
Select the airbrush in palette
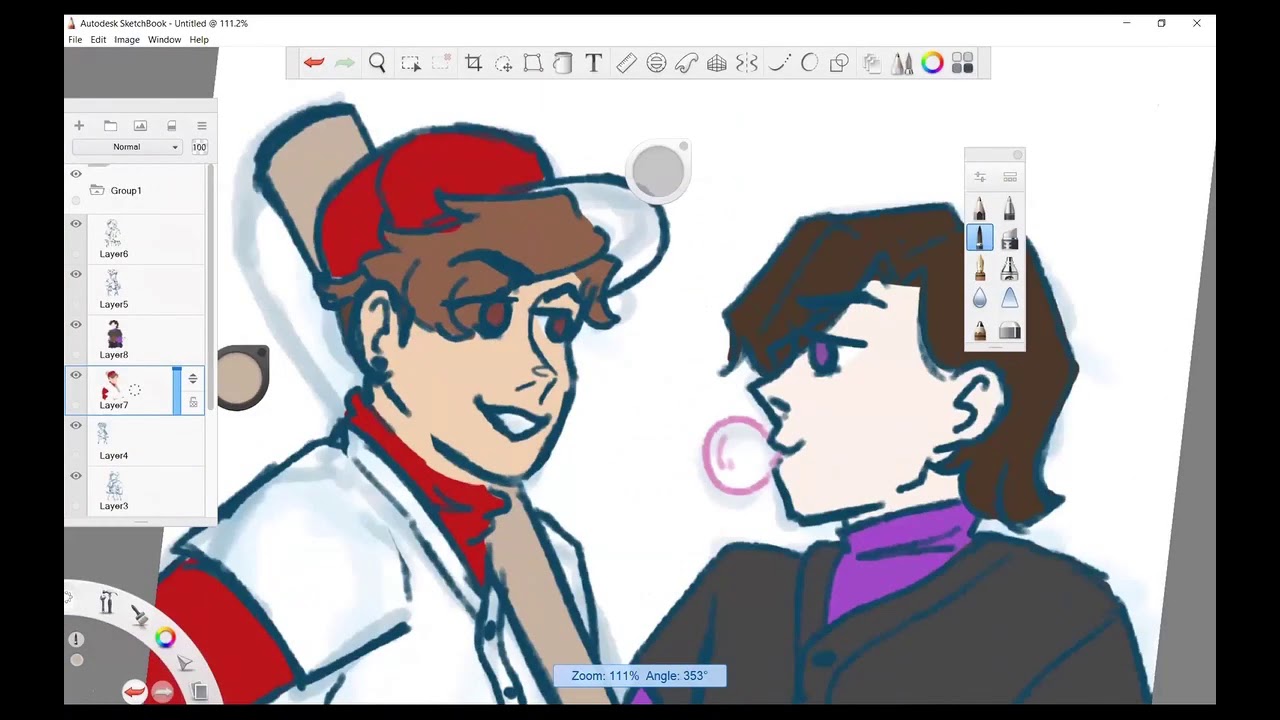(x=1009, y=268)
